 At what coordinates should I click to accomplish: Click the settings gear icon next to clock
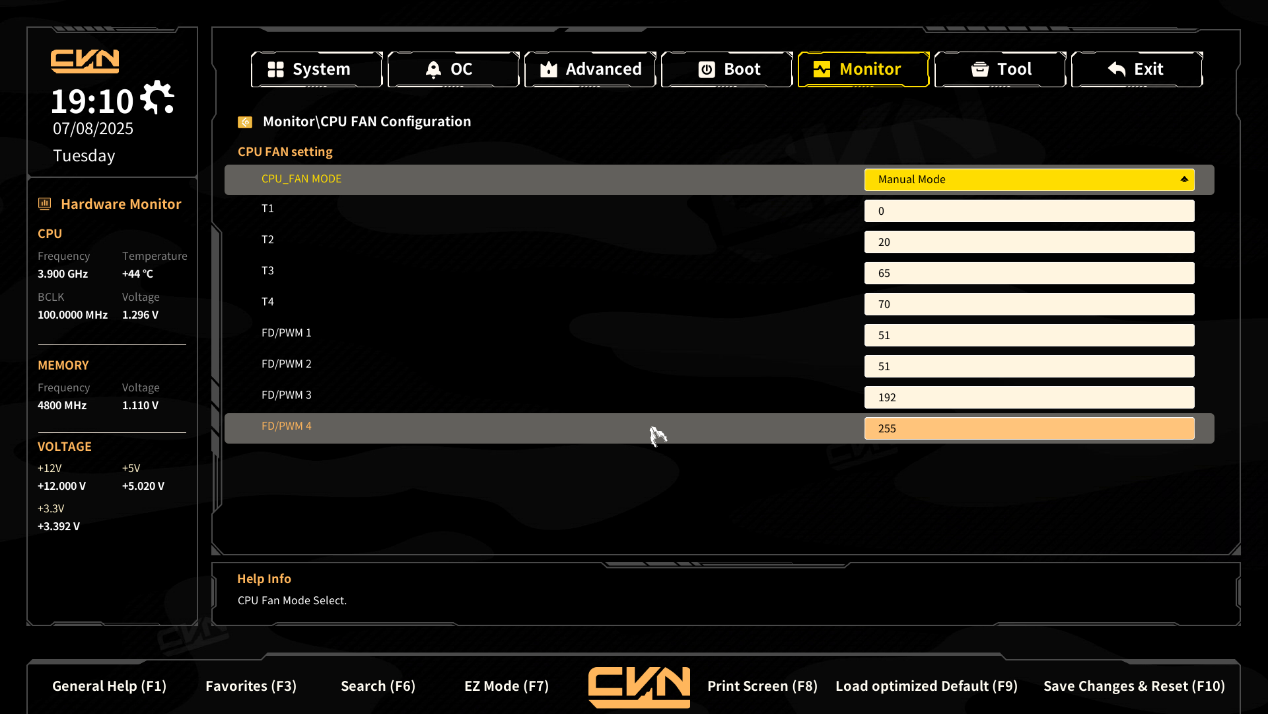(x=157, y=98)
